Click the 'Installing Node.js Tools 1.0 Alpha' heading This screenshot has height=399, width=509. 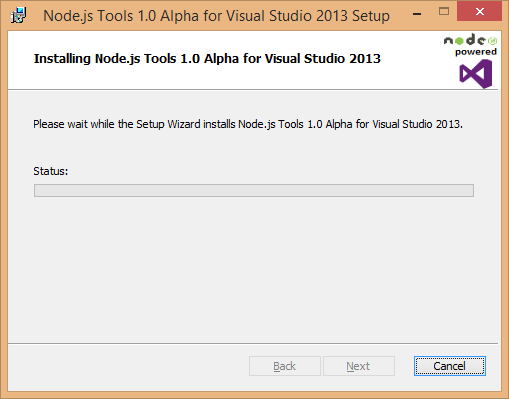pos(207,59)
